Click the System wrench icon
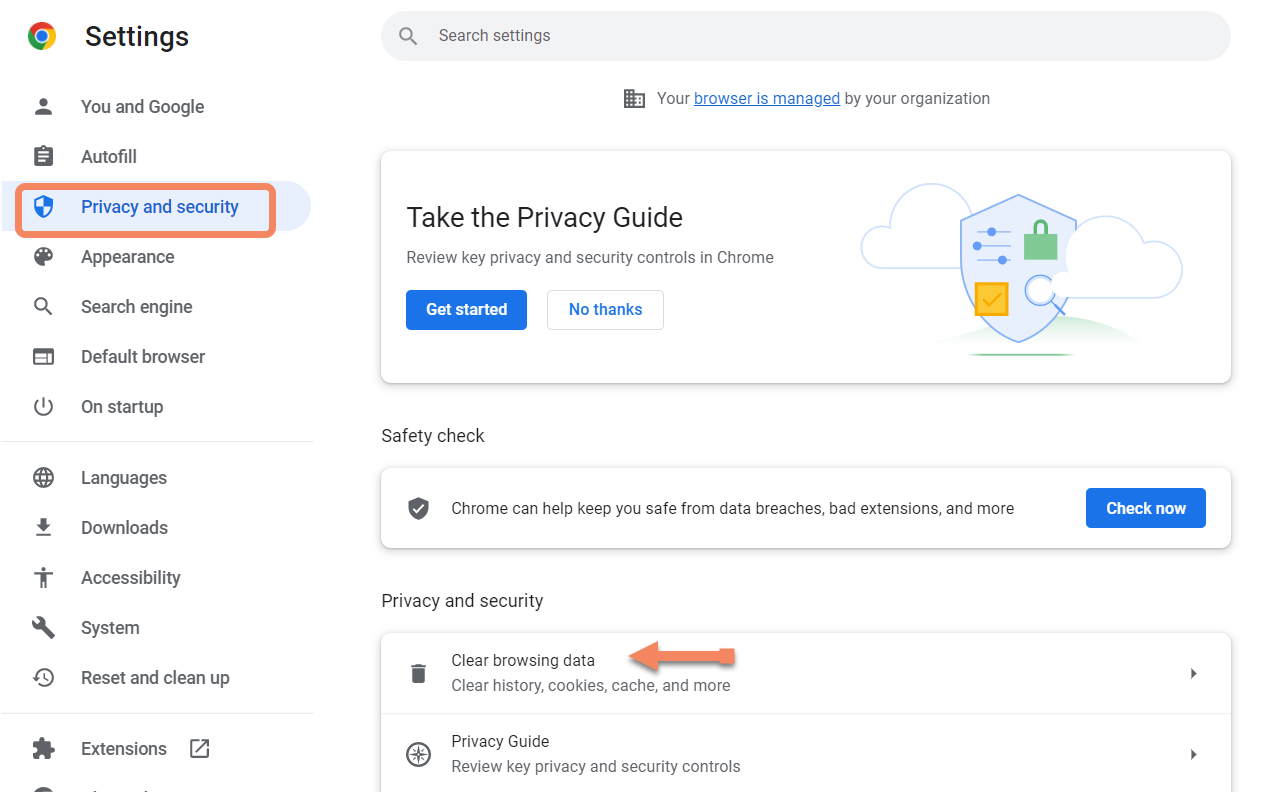Screen dimensions: 1288x792 43,628
